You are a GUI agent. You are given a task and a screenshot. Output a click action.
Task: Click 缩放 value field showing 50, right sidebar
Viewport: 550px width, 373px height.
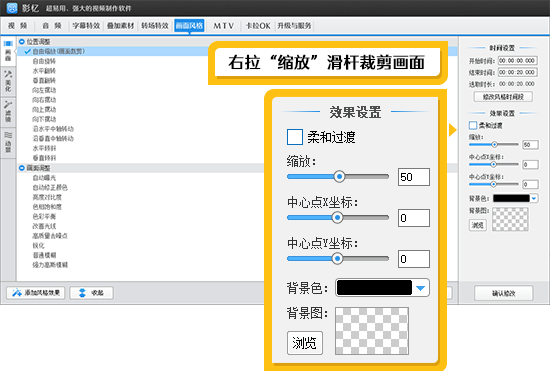click(x=530, y=145)
